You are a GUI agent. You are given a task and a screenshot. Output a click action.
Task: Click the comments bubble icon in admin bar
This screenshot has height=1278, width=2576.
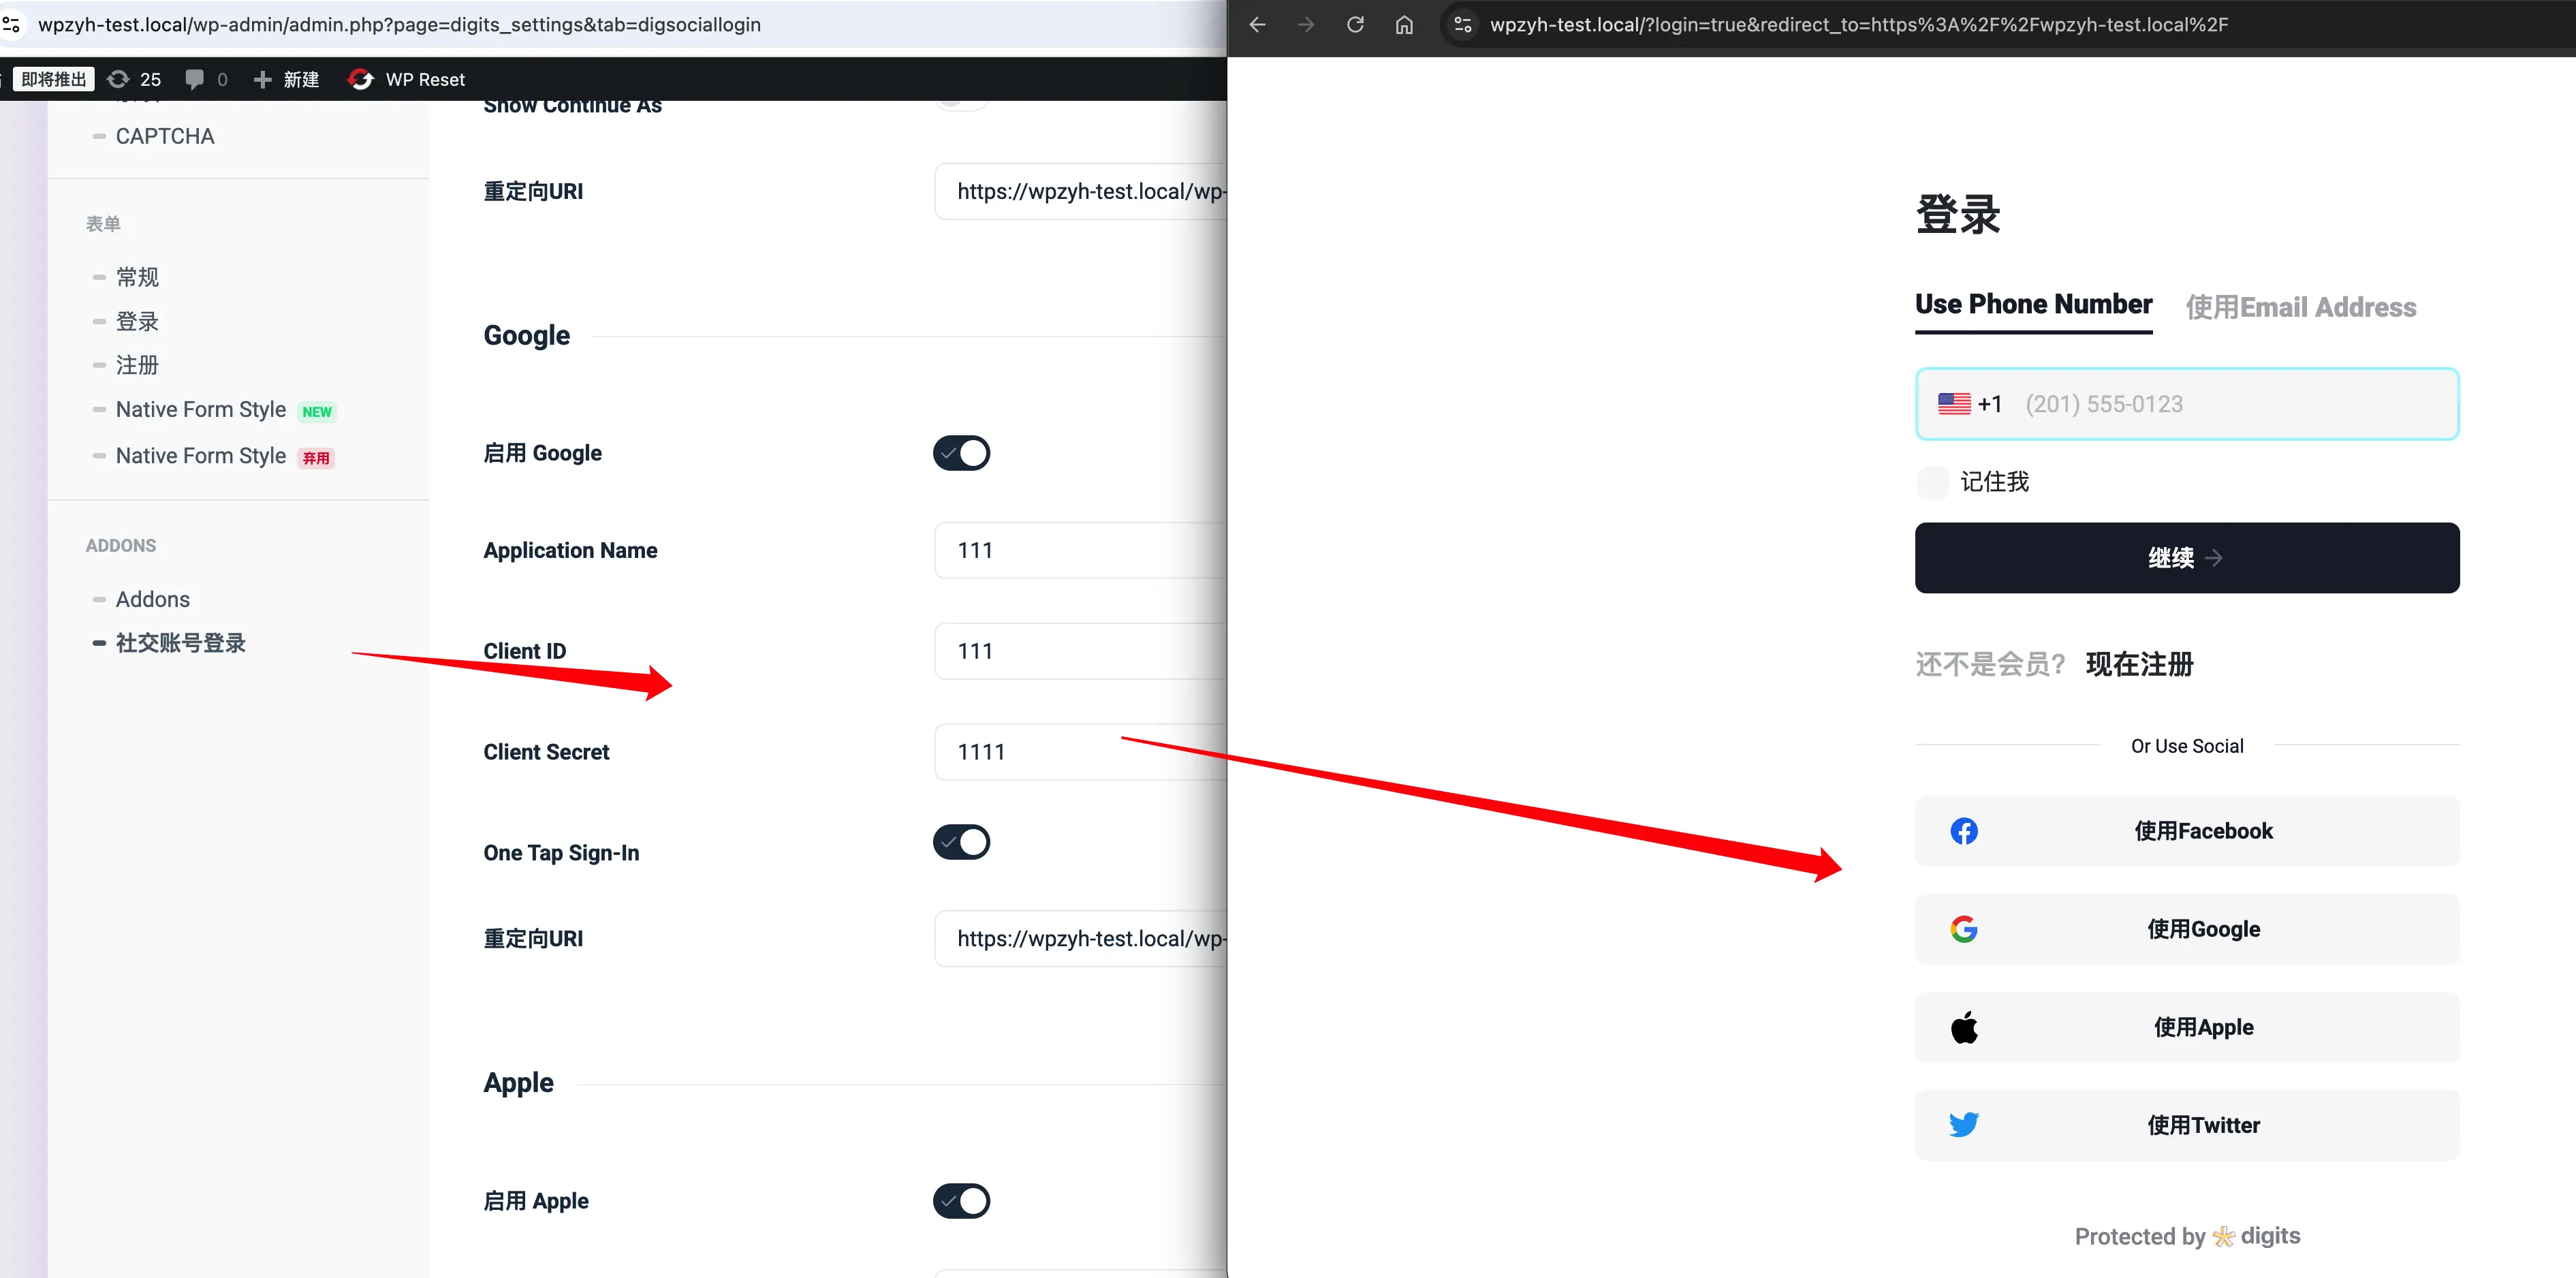point(195,79)
